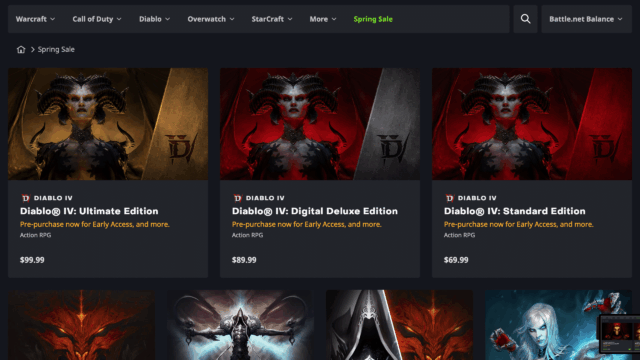Click Spring Sale breadcrumb text
This screenshot has width=640, height=360.
[56, 49]
